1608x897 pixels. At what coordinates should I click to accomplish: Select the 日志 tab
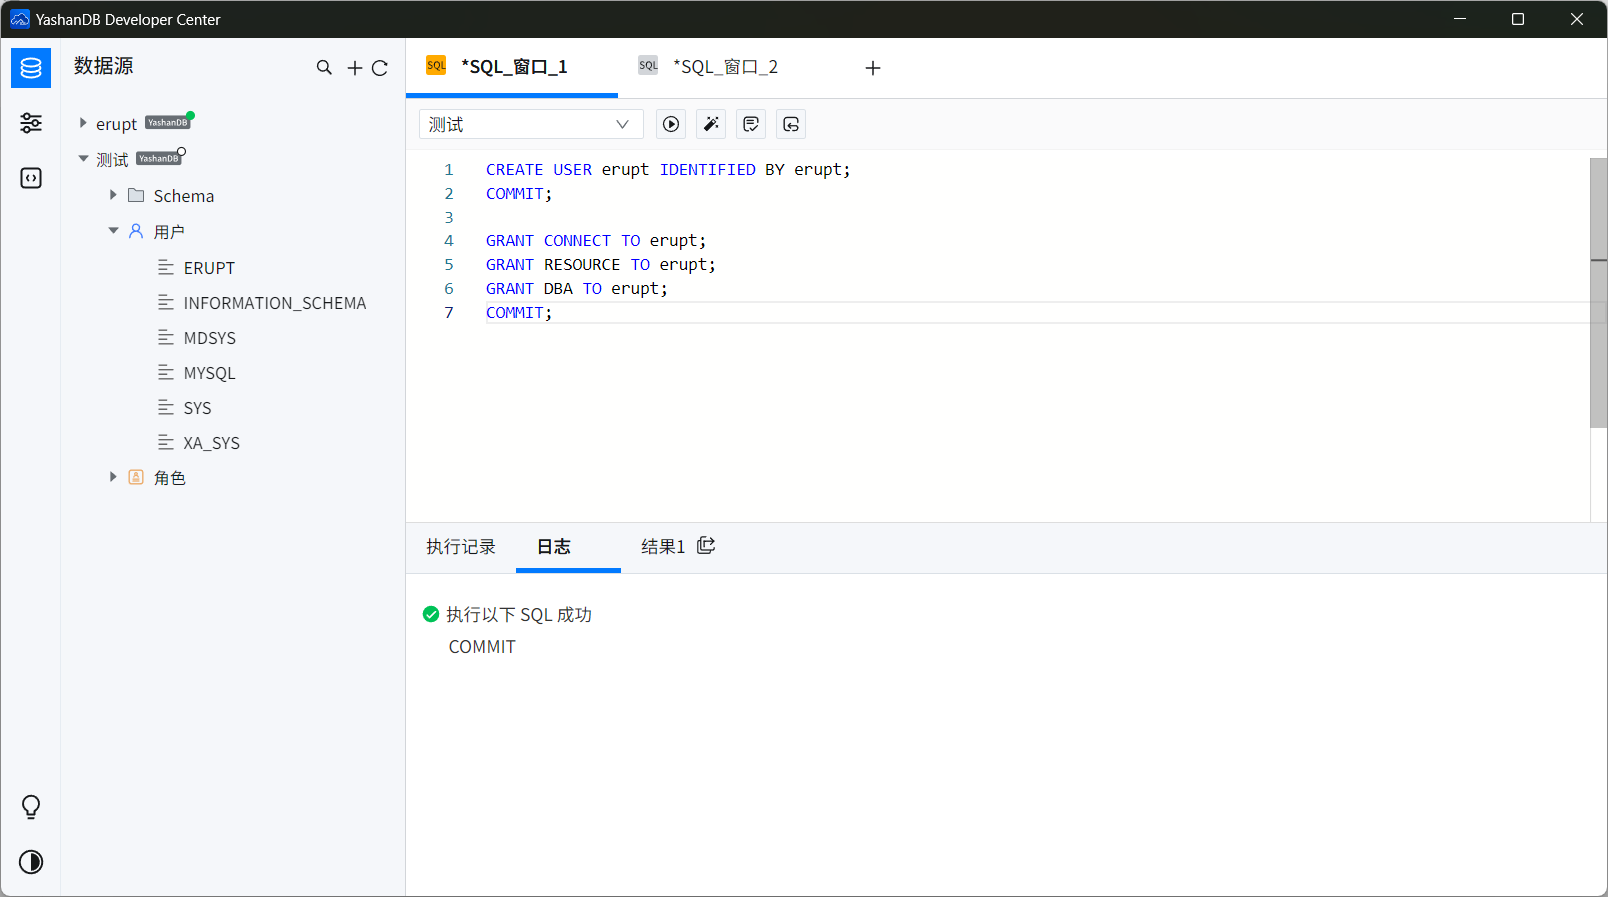554,547
